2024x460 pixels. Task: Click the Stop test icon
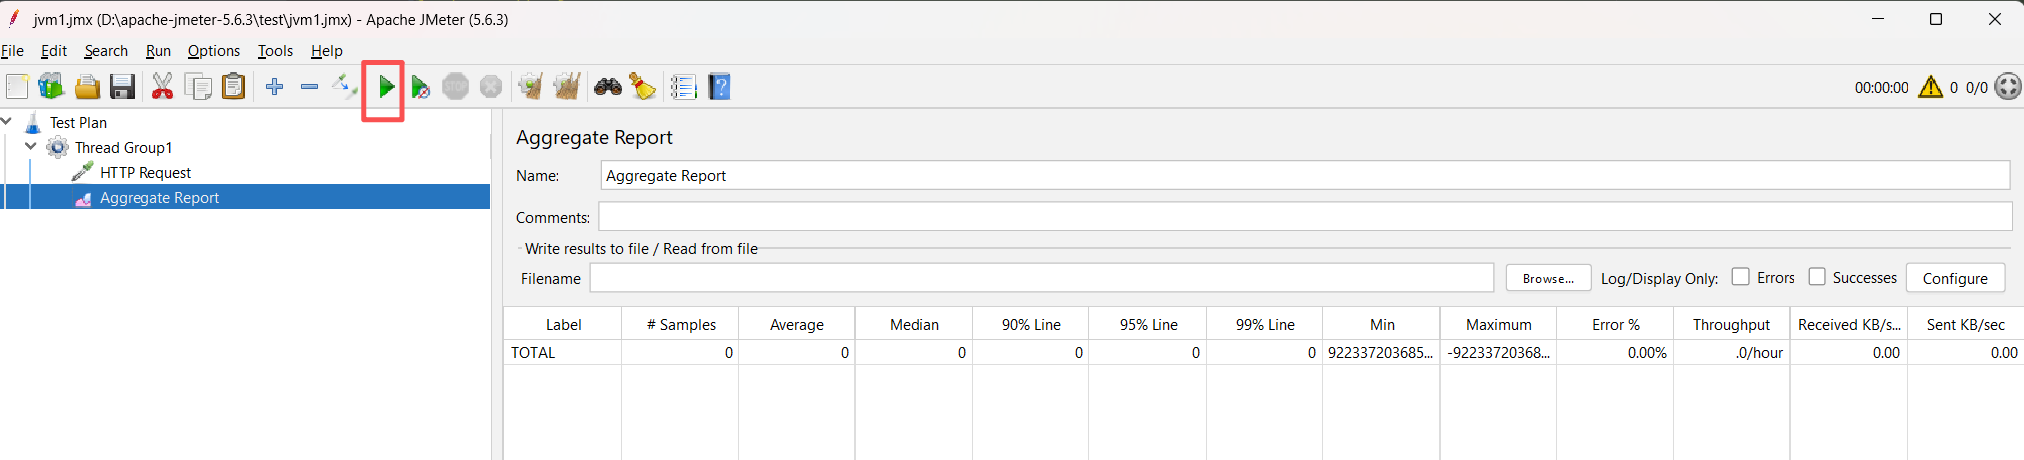click(455, 87)
